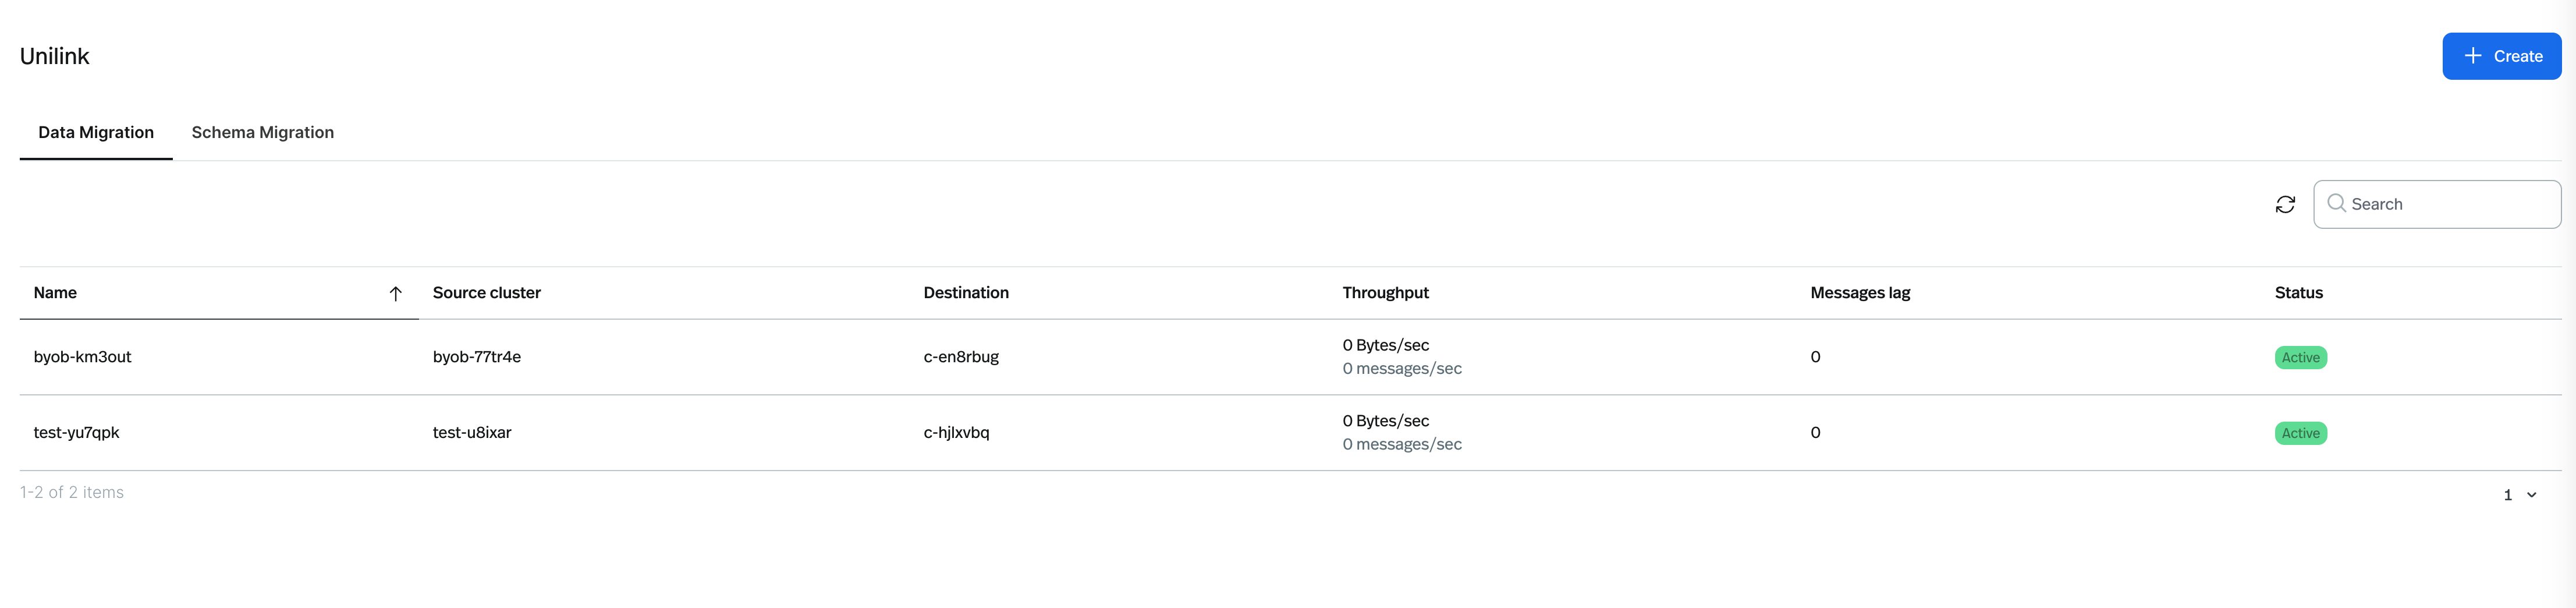The image size is (2576, 608).
Task: Click the plus icon on the Create button
Action: pyautogui.click(x=2472, y=56)
